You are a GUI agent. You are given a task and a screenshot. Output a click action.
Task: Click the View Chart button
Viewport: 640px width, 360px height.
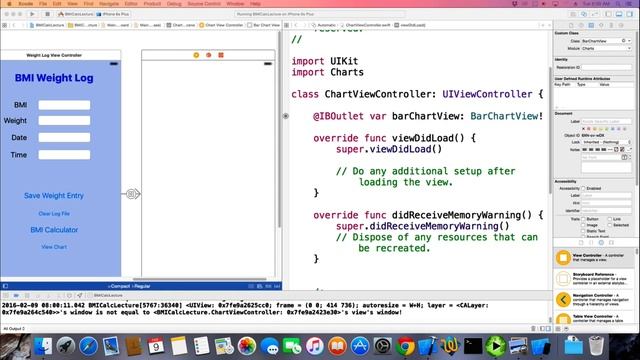54,247
